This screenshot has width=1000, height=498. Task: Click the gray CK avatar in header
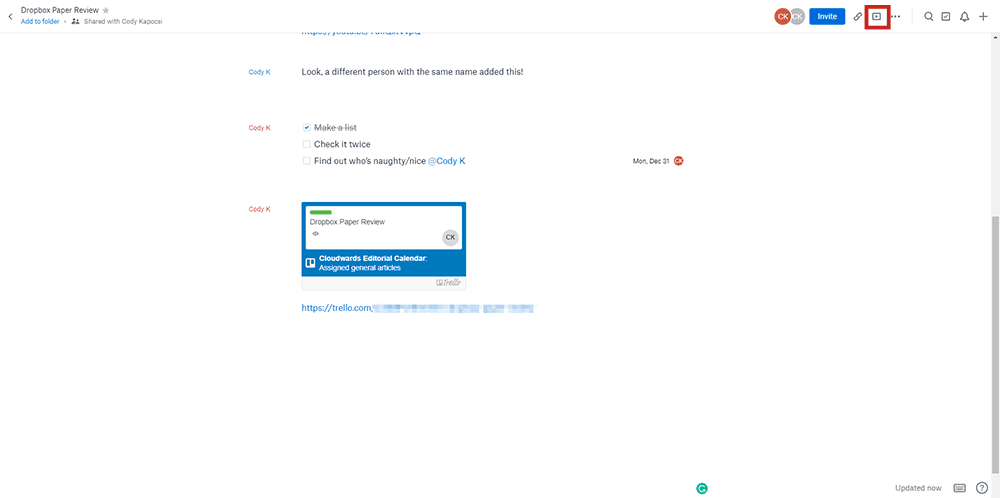pos(797,17)
